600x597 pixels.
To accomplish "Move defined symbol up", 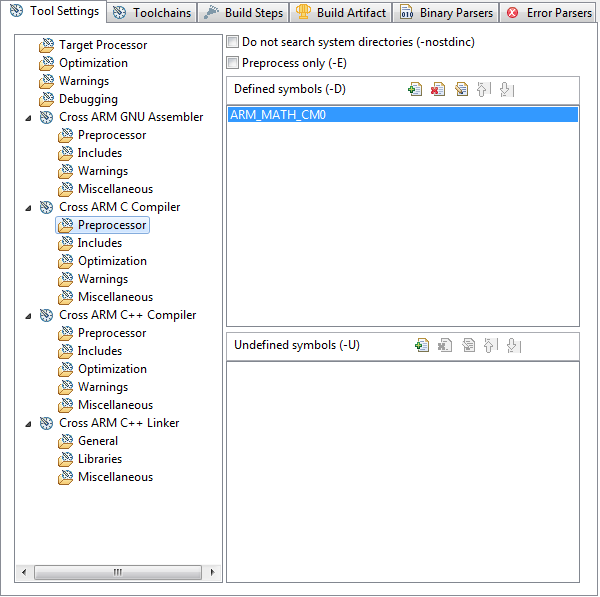I will [x=484, y=90].
